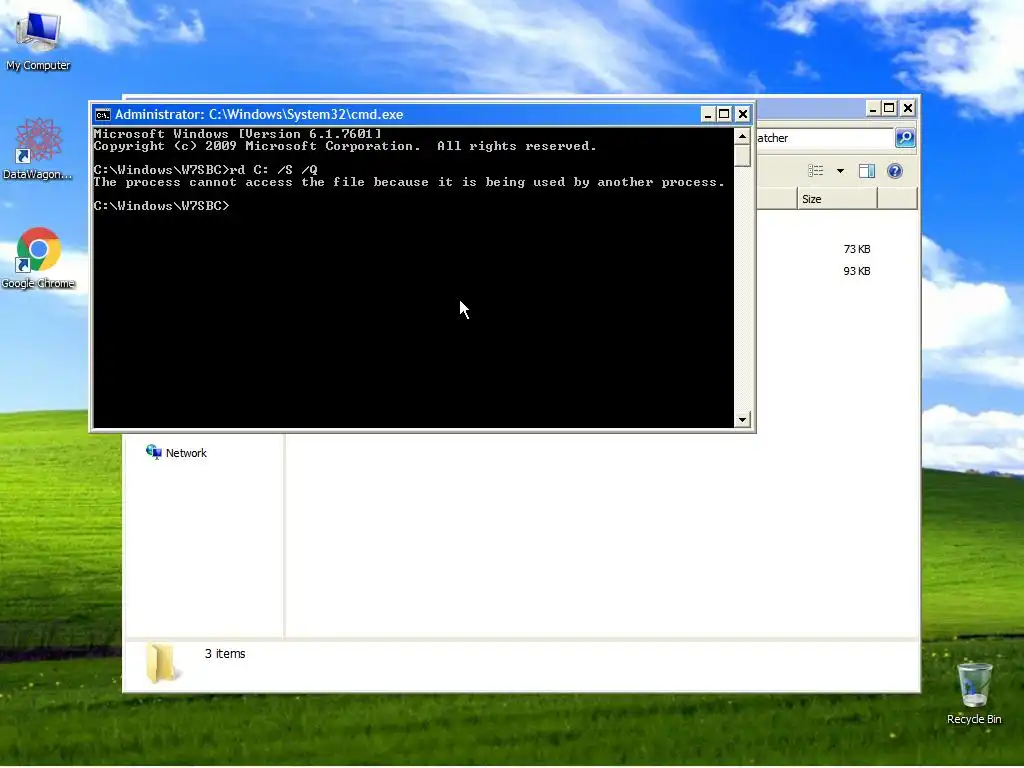This screenshot has width=1024, height=768.
Task: Click the cmd title bar text
Action: pyautogui.click(x=259, y=114)
